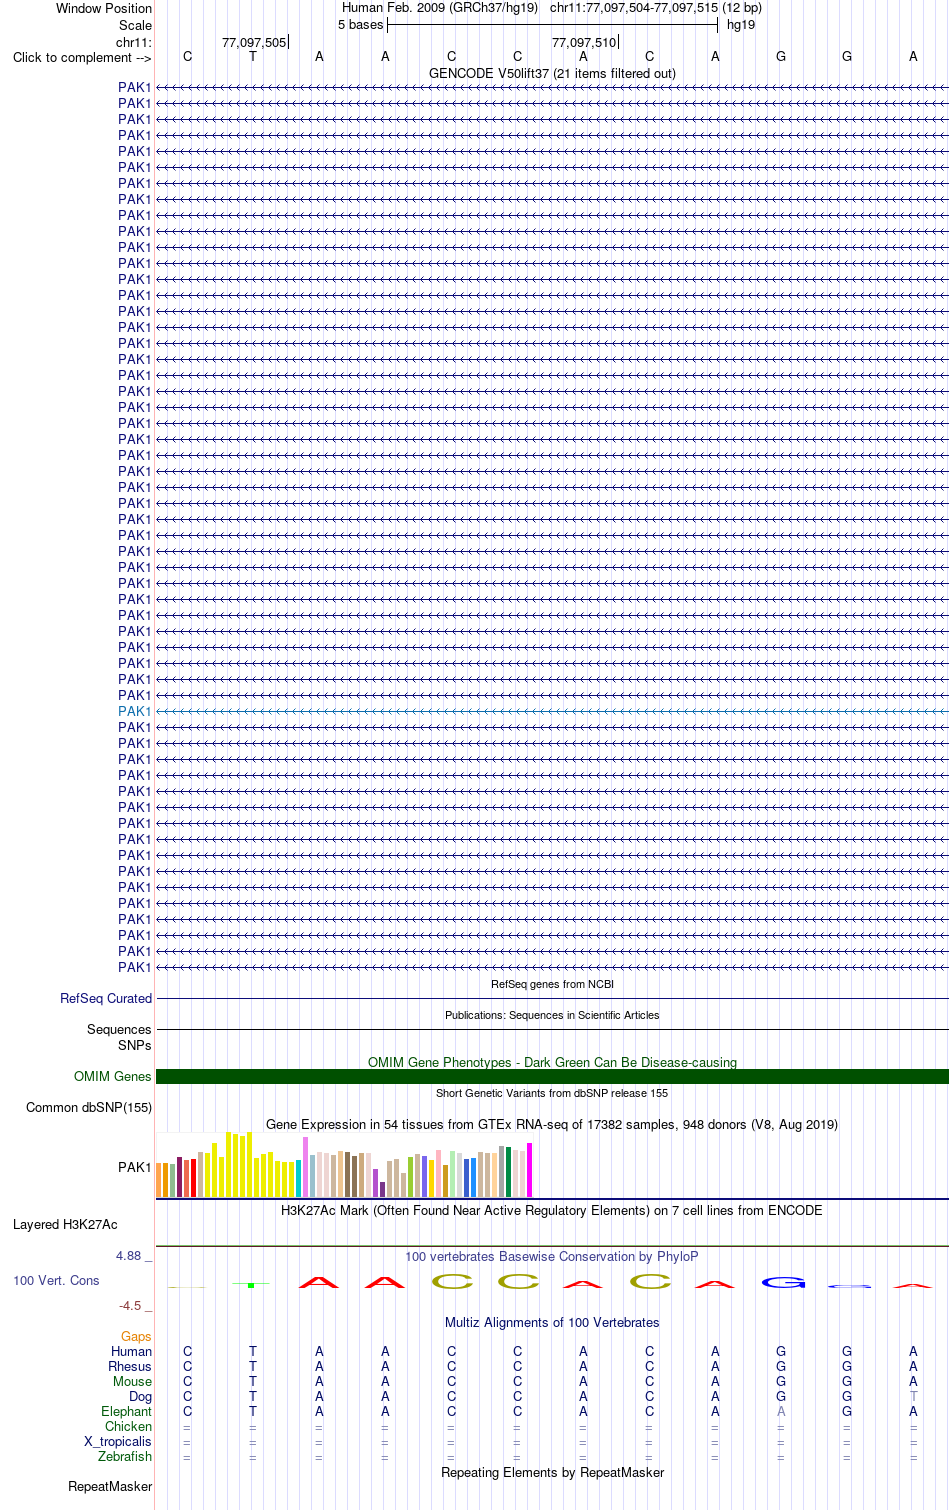Click the 'Click to complement -->' label
This screenshot has height=1510, width=950.
(82, 57)
